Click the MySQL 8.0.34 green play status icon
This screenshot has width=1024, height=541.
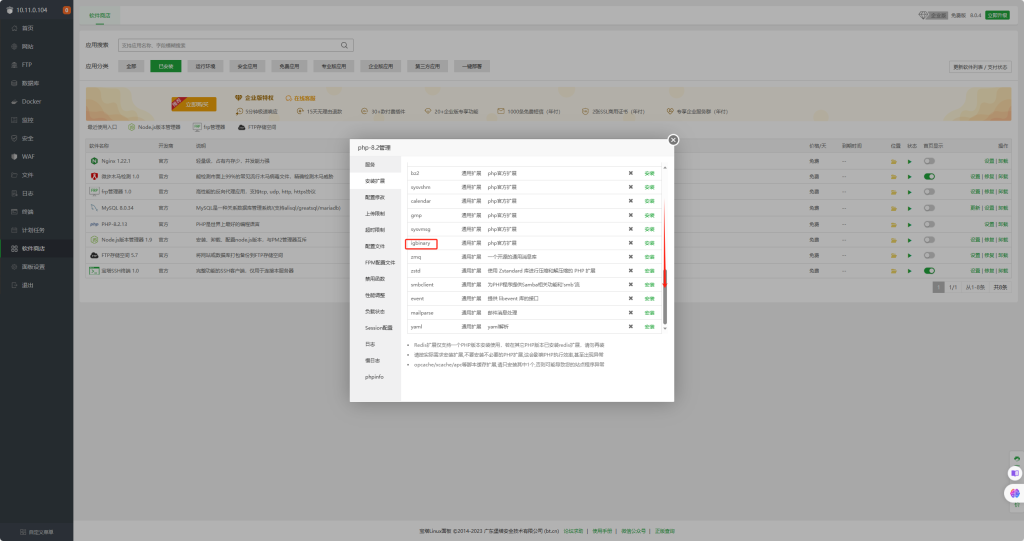[910, 208]
